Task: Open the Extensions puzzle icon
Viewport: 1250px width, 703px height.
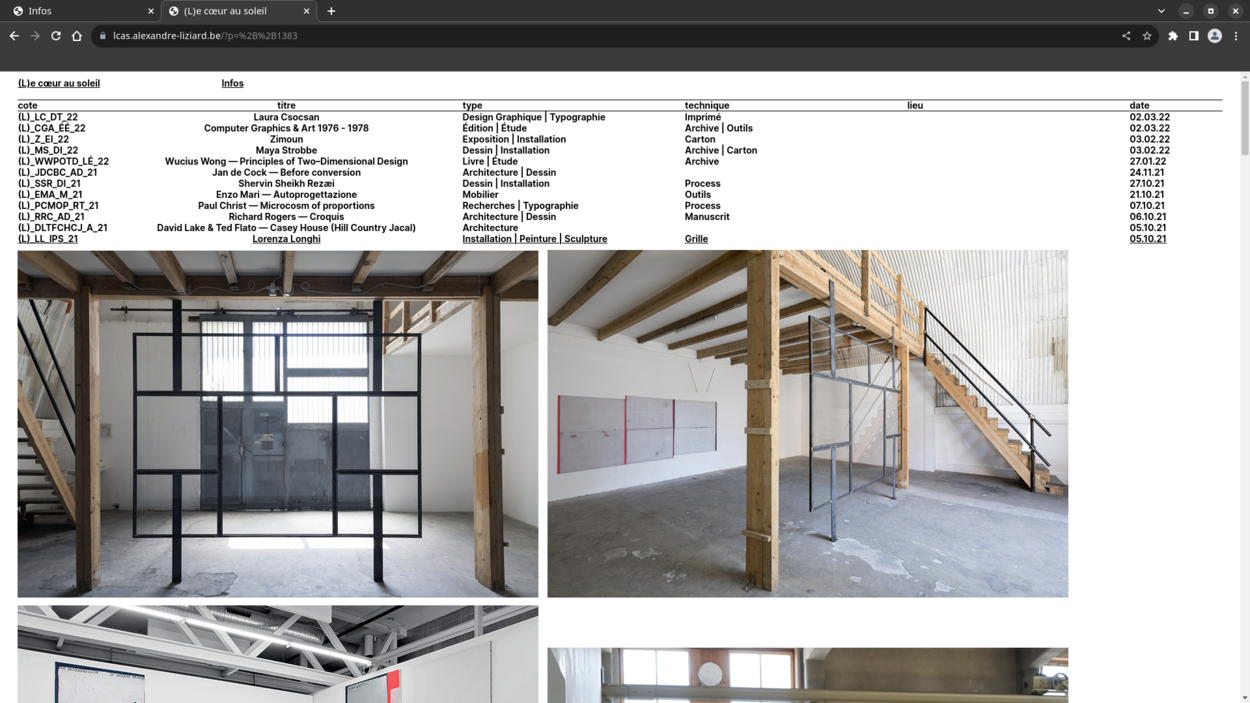Action: (x=1173, y=36)
